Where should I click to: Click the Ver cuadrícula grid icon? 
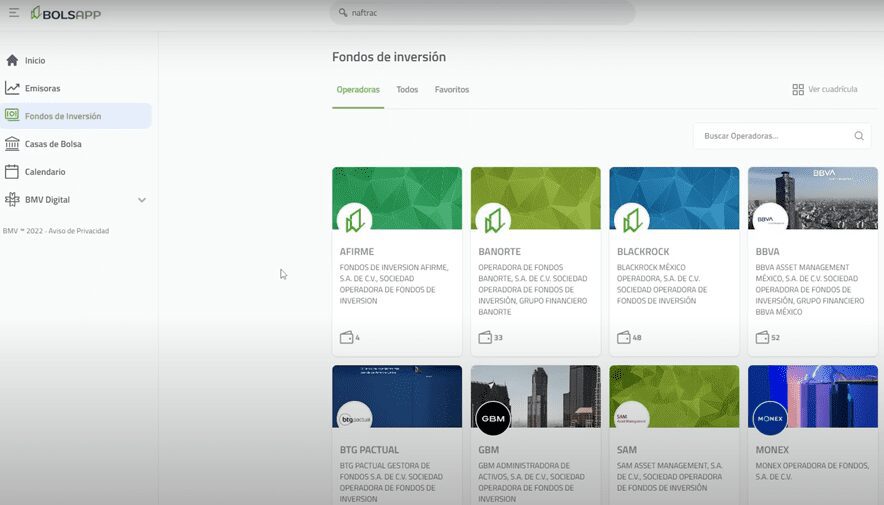tap(798, 90)
